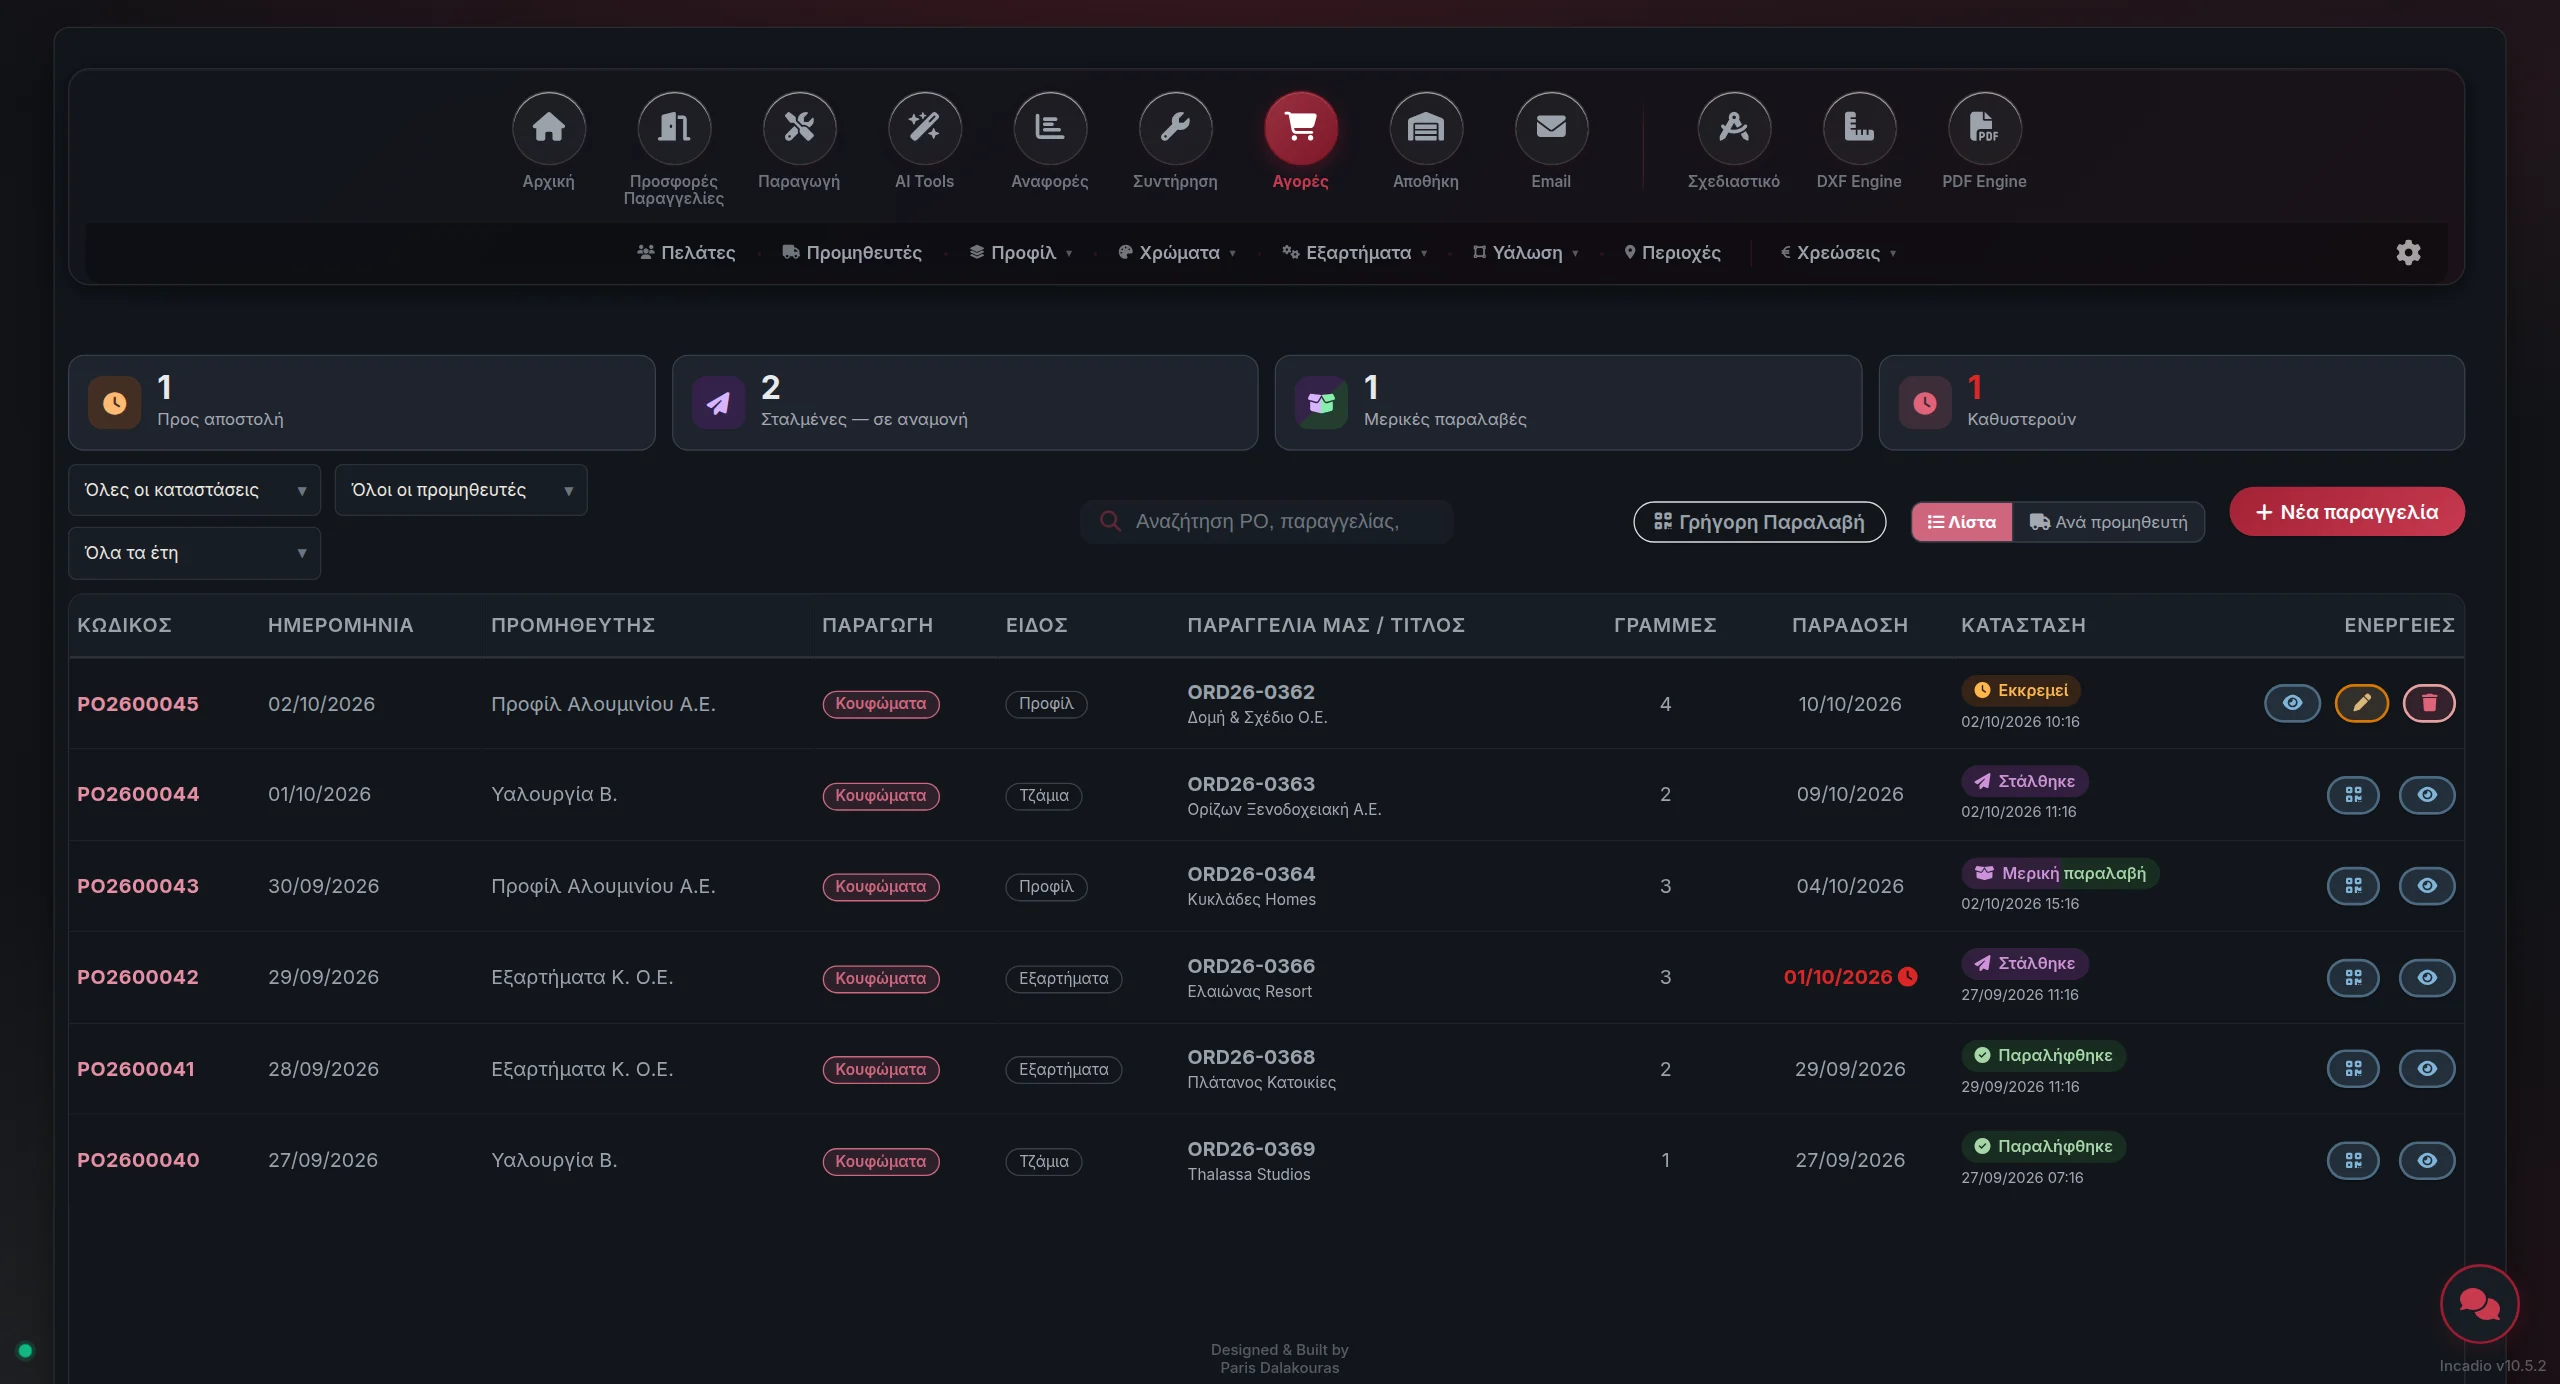This screenshot has height=1384, width=2560.
Task: Open the Συντήρηση wrench icon
Action: coord(1175,128)
